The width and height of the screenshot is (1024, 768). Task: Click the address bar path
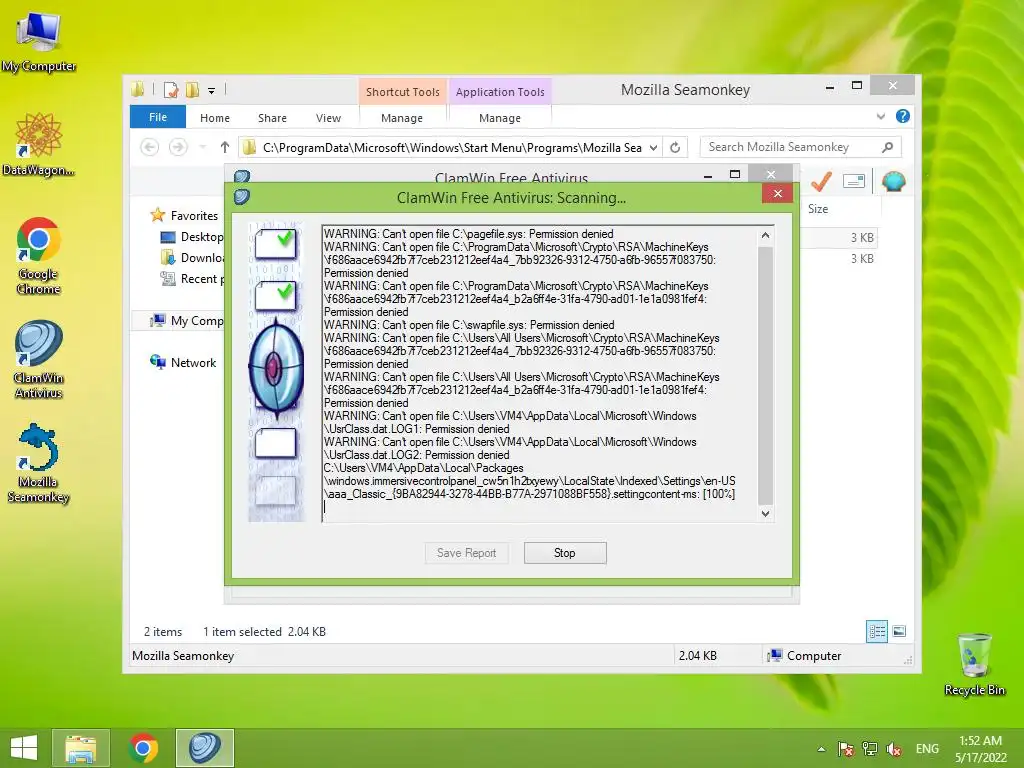tap(452, 148)
